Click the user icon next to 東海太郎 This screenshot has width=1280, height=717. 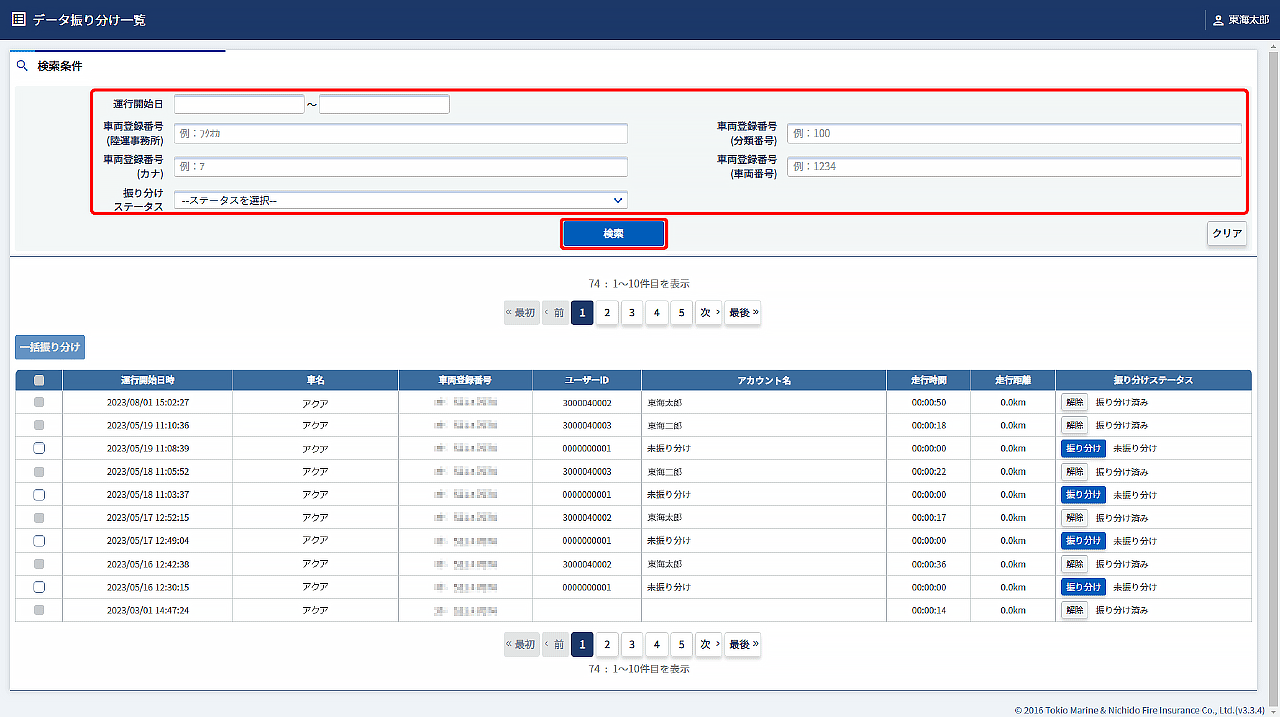[x=1217, y=20]
